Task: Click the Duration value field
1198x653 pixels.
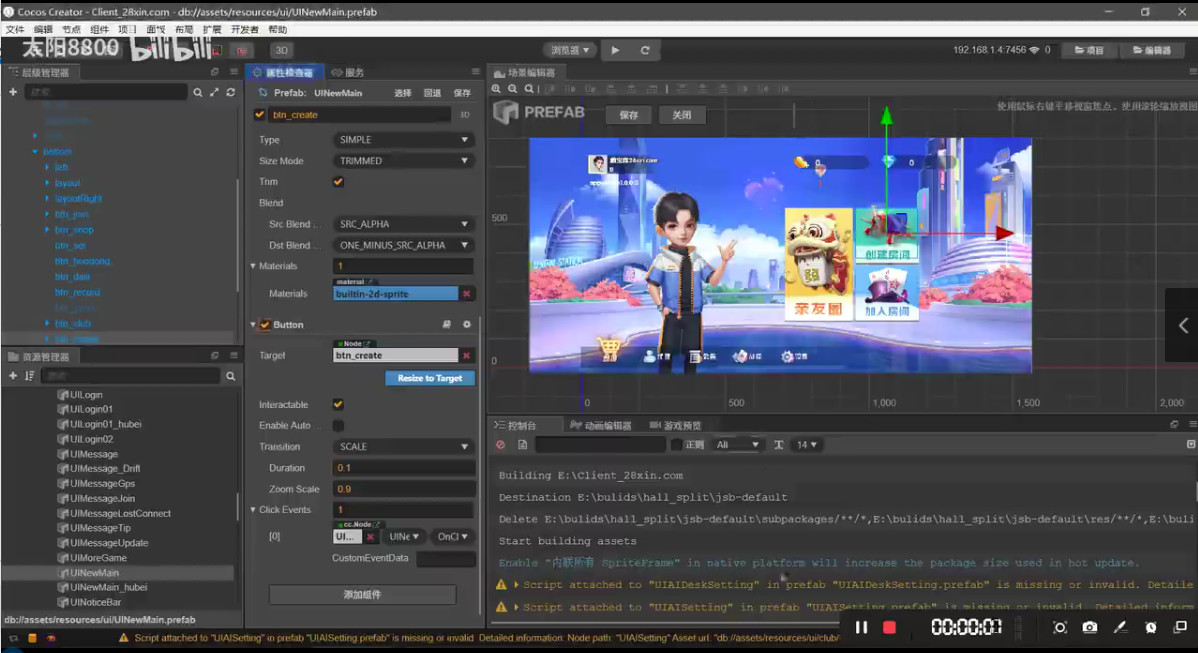Action: tap(403, 468)
